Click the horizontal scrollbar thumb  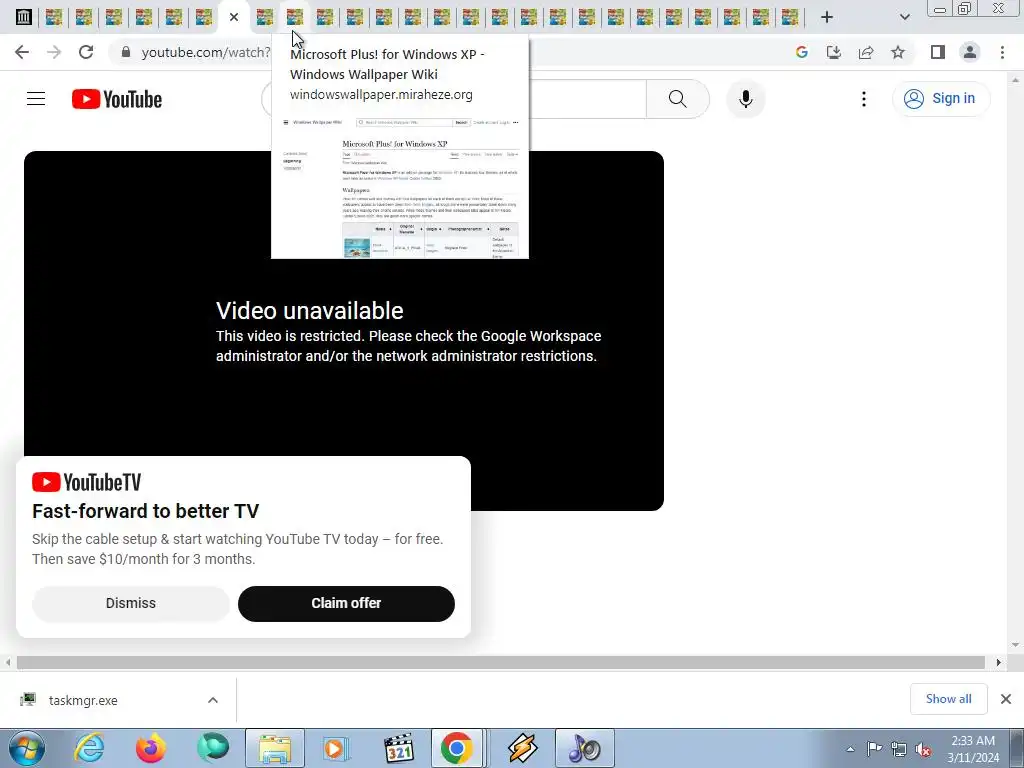click(500, 662)
